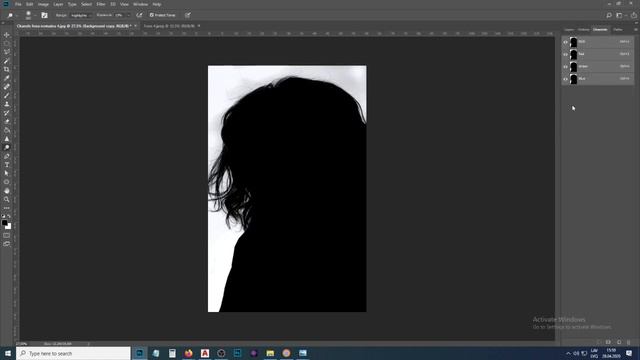Select the Ellipse shape tool
The width and height of the screenshot is (640, 360).
[7, 182]
